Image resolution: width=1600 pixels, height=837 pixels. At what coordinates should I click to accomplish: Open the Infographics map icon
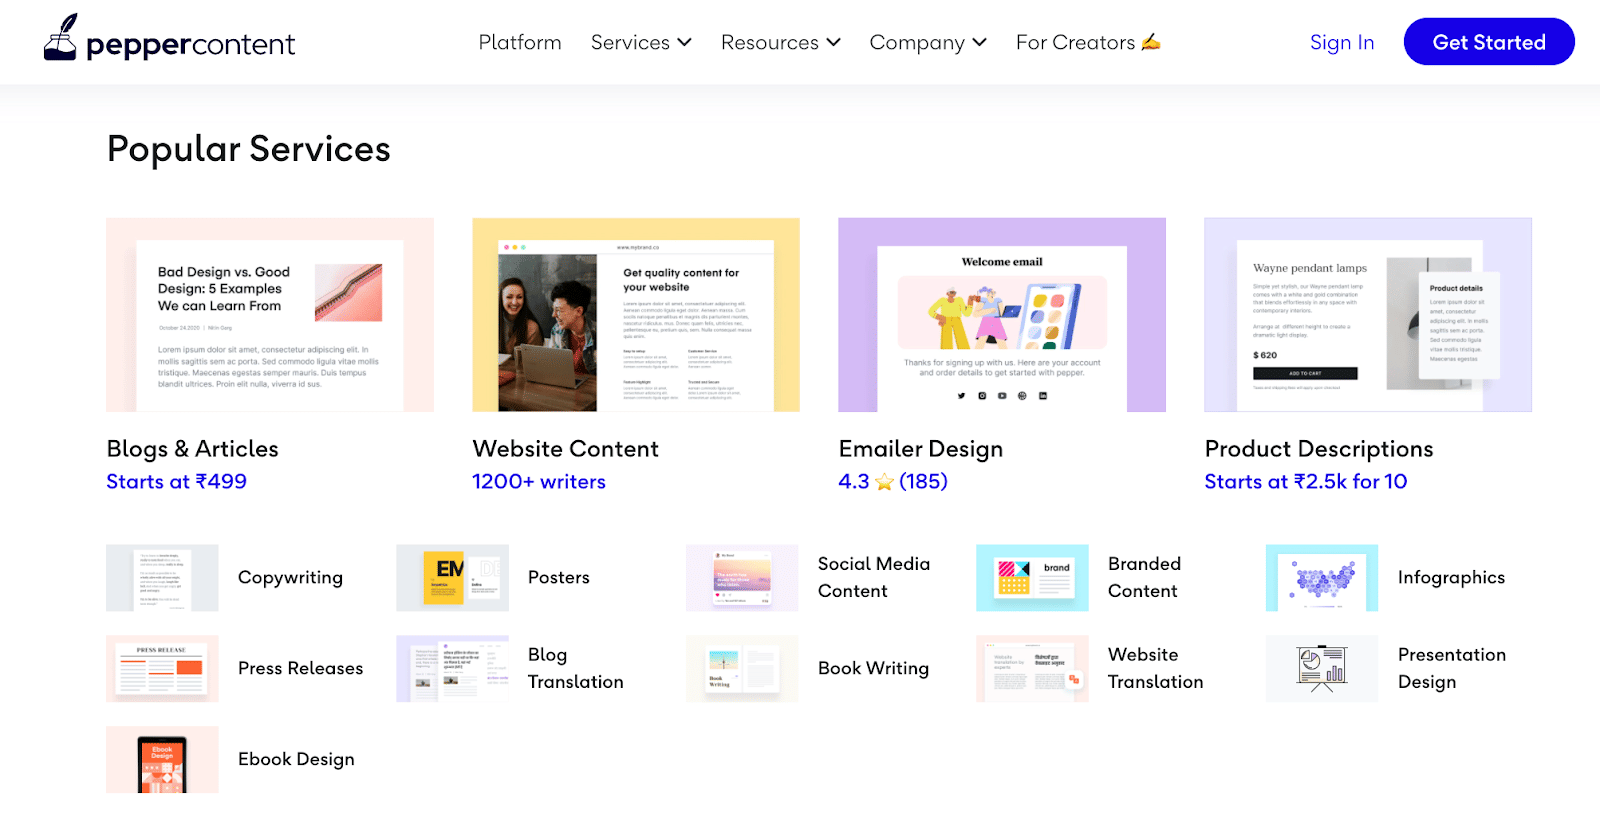click(1321, 578)
